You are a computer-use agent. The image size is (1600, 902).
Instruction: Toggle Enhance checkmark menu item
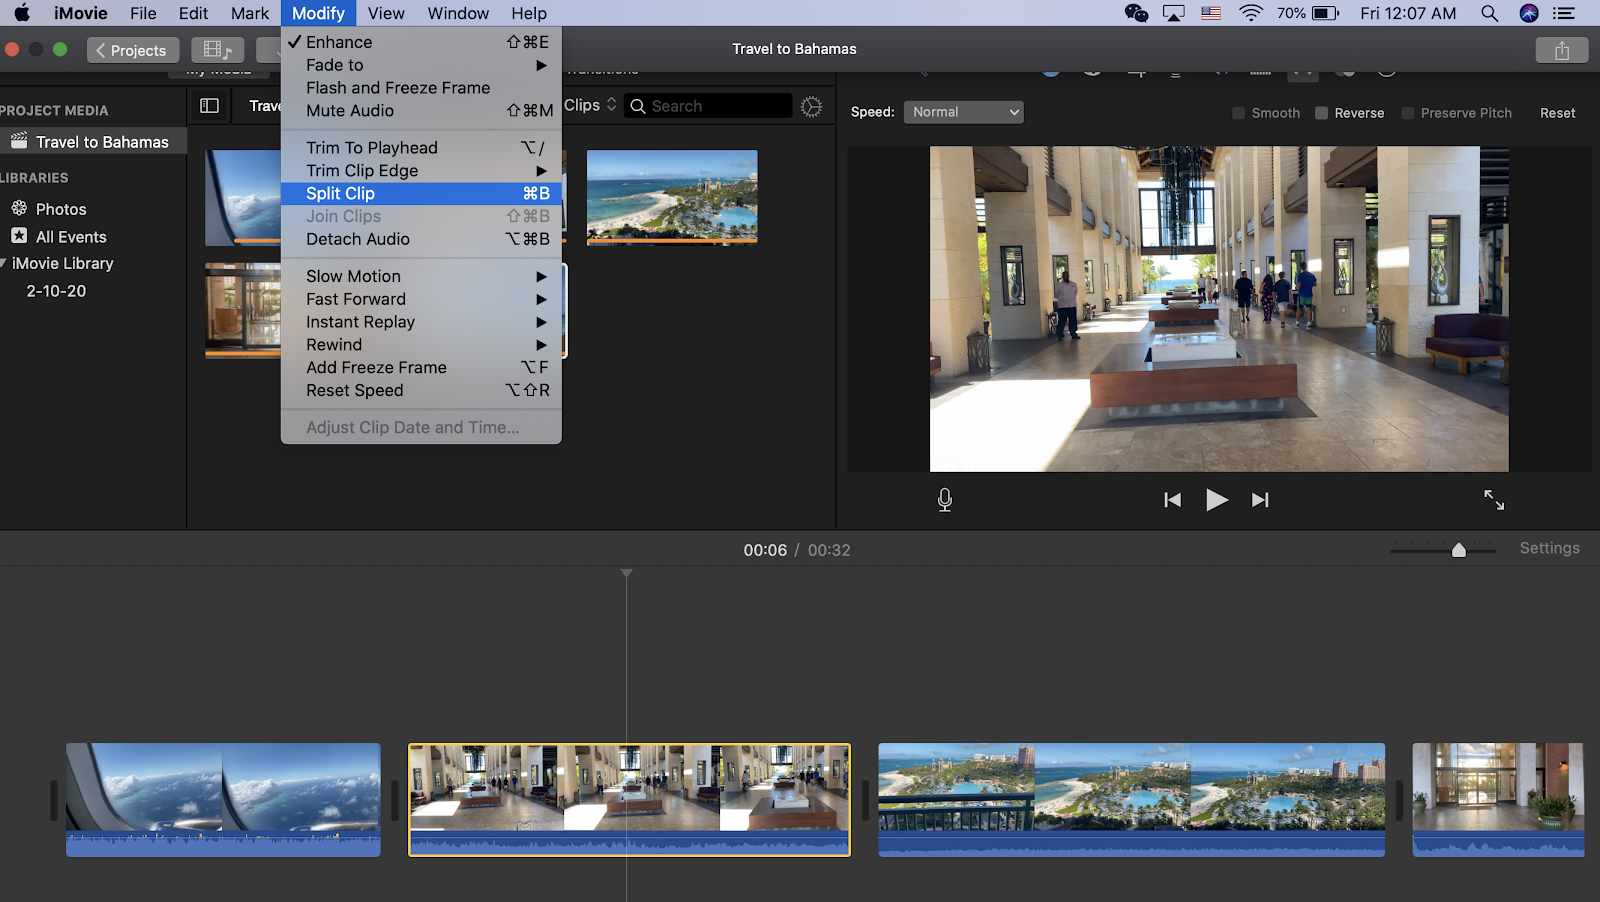click(x=421, y=42)
